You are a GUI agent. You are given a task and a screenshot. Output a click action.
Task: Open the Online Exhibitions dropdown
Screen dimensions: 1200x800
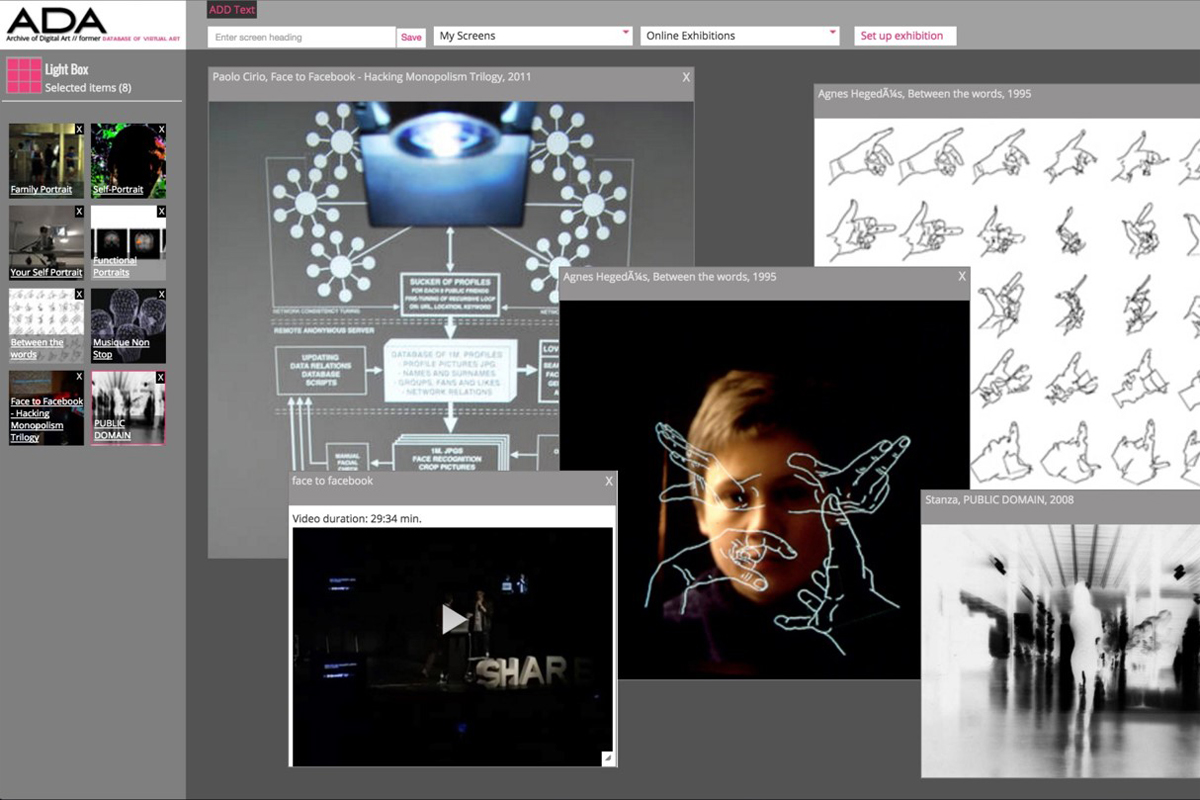click(738, 35)
